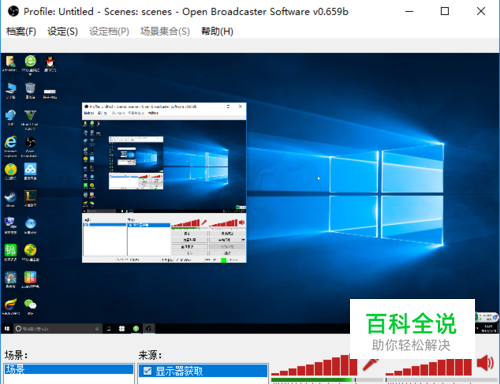Open the 设定档(P) menu
The image size is (500, 384).
click(109, 31)
